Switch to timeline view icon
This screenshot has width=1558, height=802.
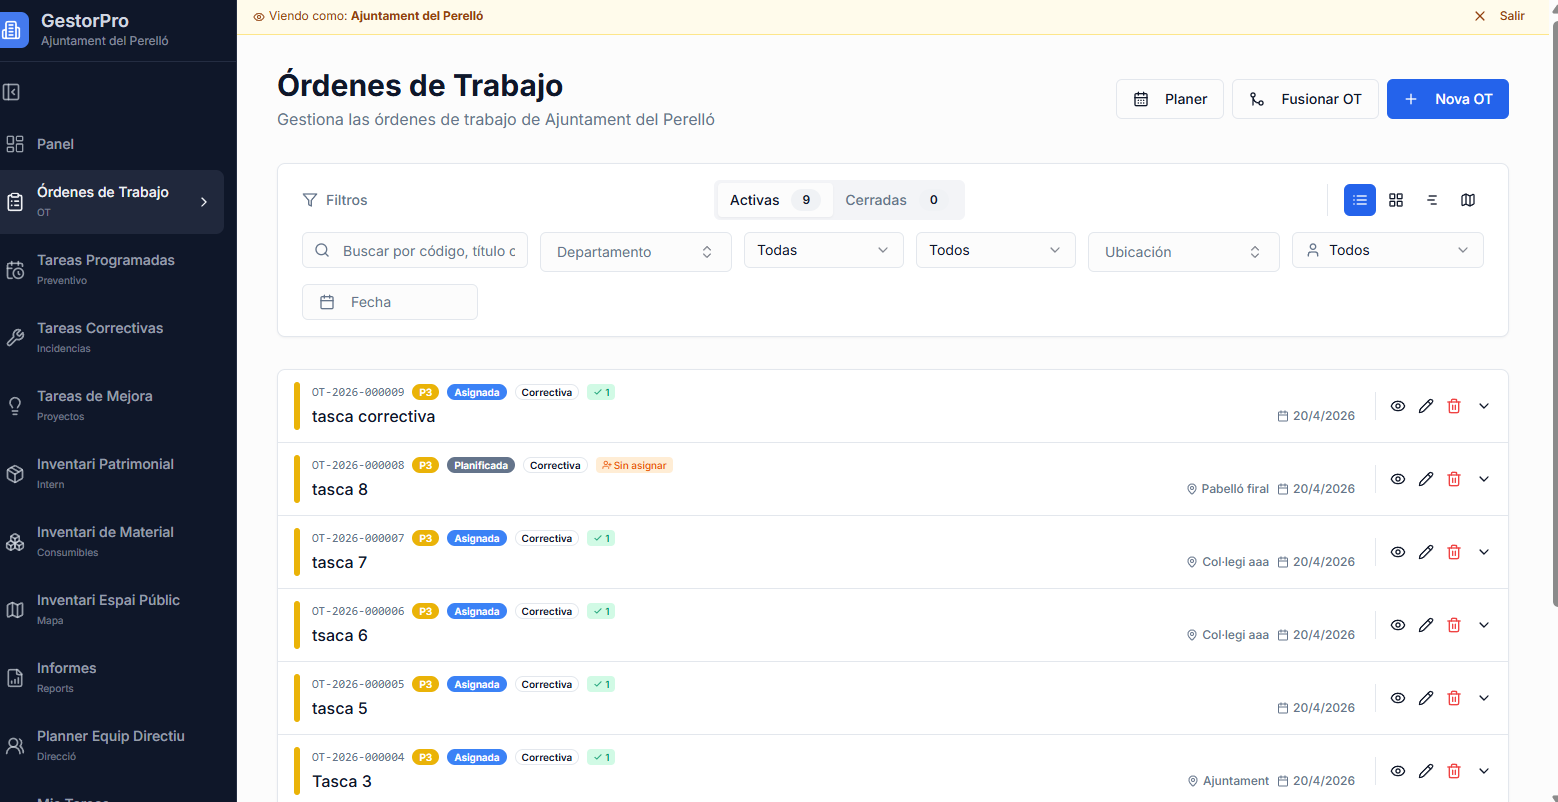[1432, 200]
